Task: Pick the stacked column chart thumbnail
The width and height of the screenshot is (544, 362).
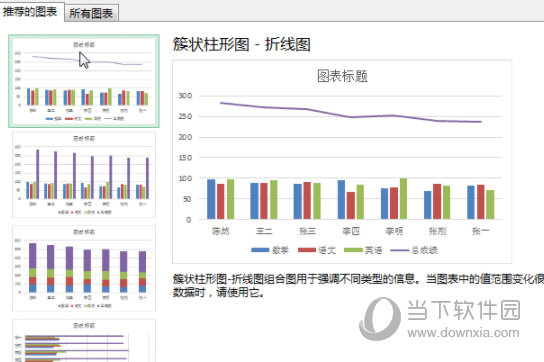Action: point(84,268)
